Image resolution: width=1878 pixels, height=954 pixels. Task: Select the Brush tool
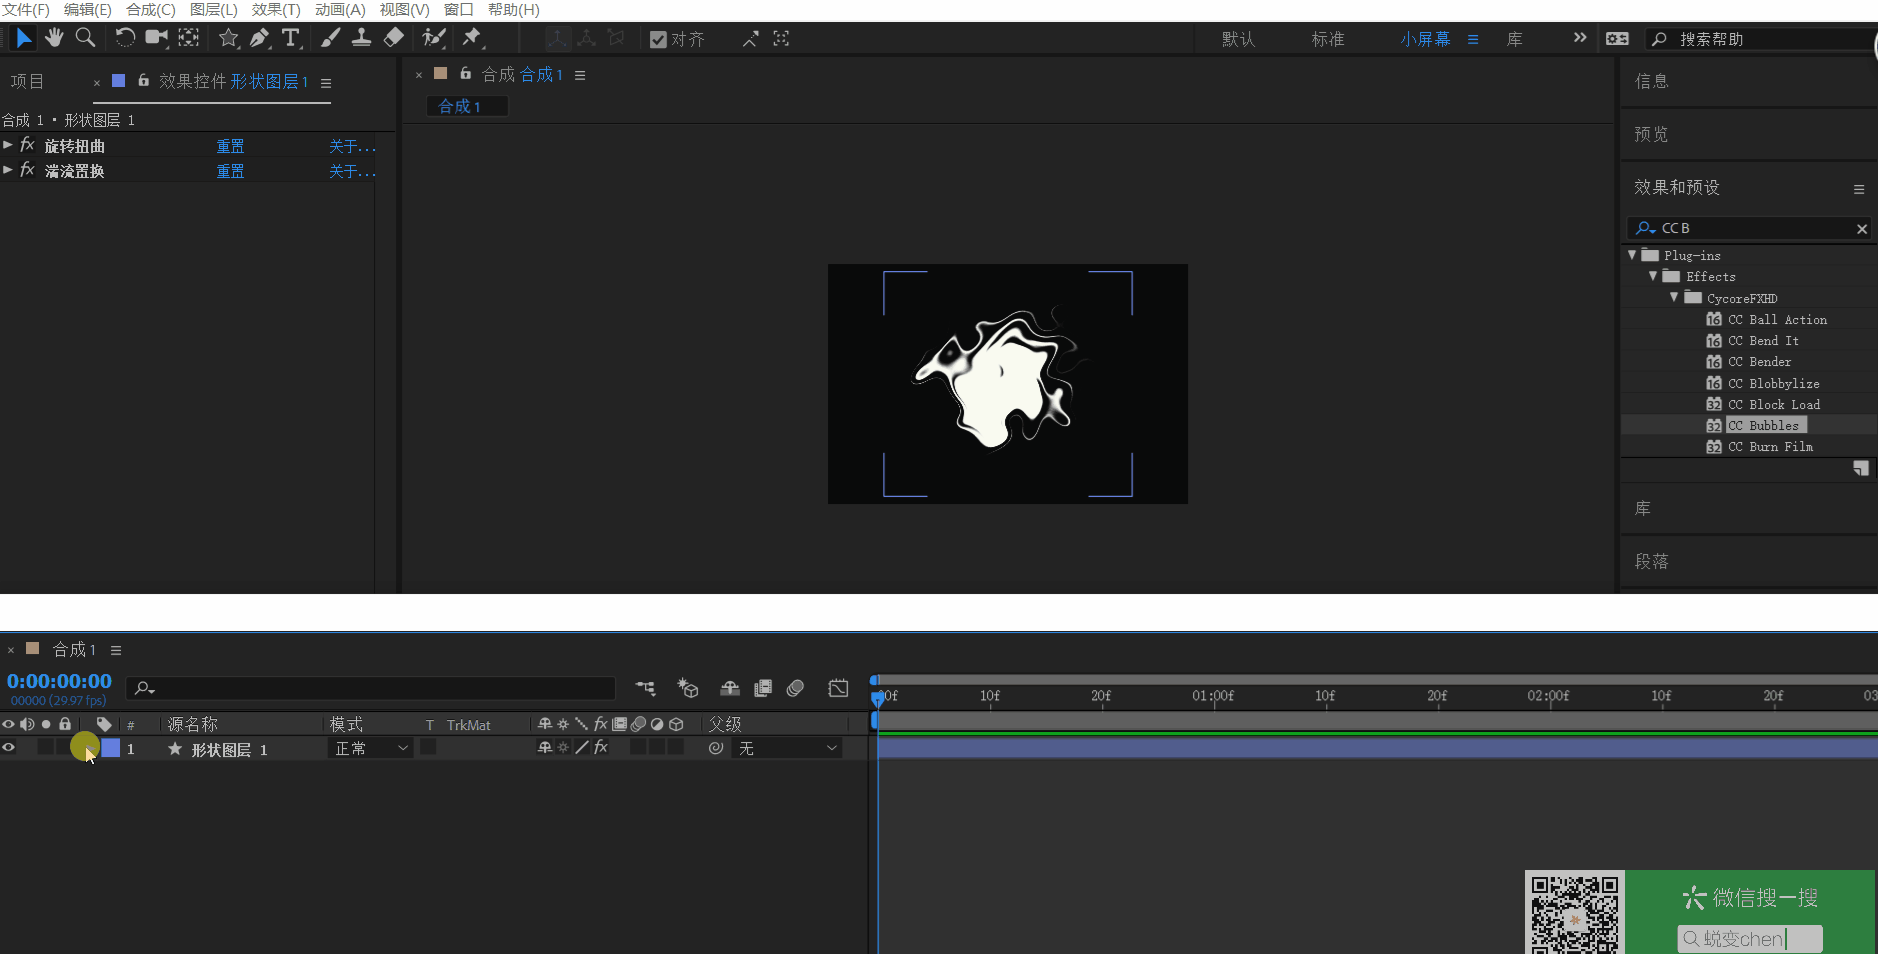[330, 38]
